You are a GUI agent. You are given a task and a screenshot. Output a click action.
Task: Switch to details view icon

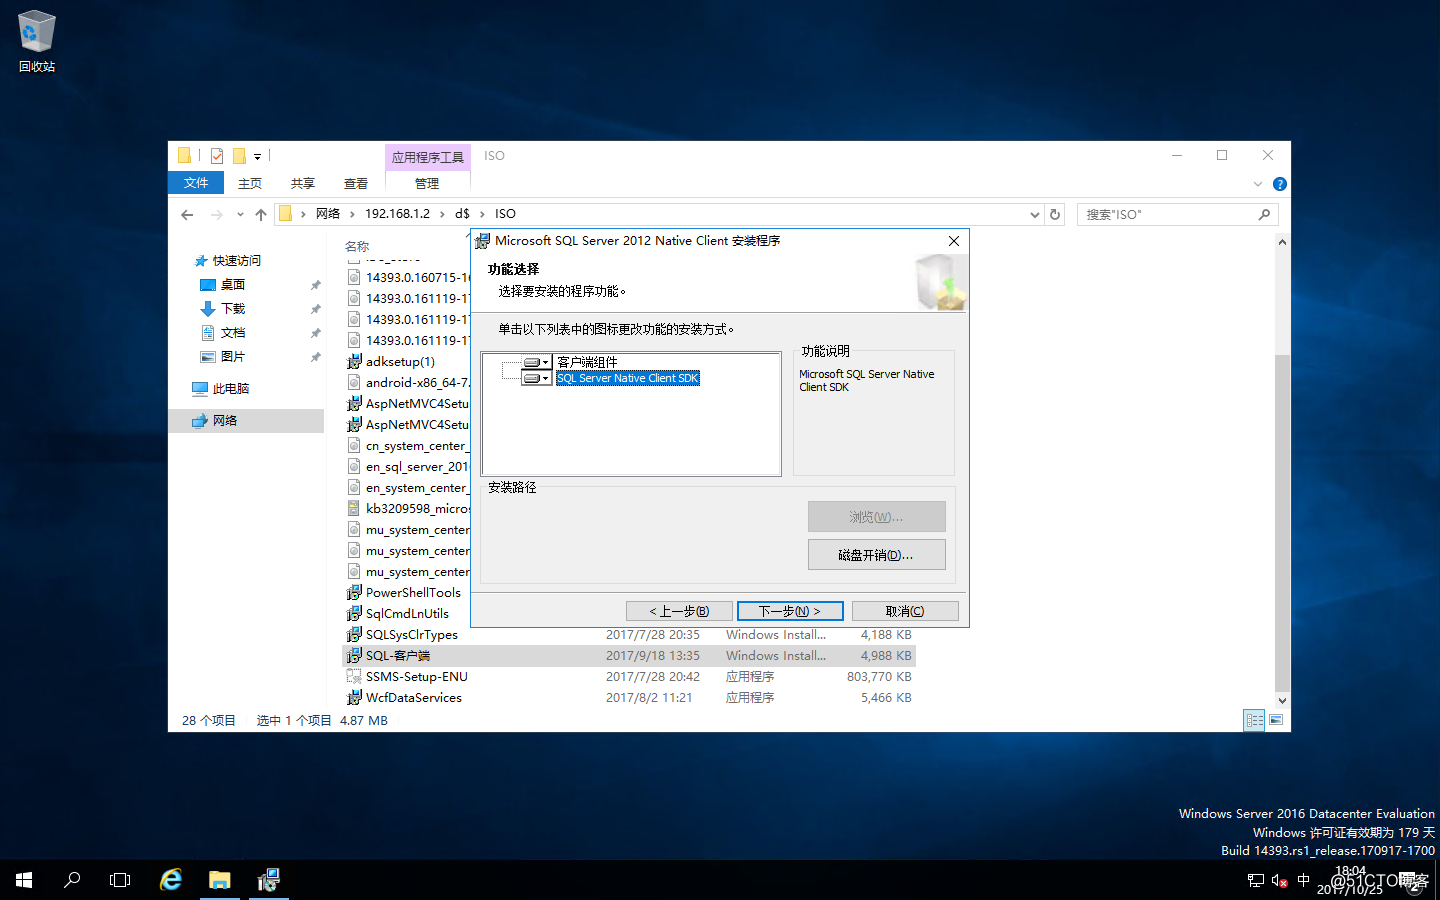point(1254,720)
